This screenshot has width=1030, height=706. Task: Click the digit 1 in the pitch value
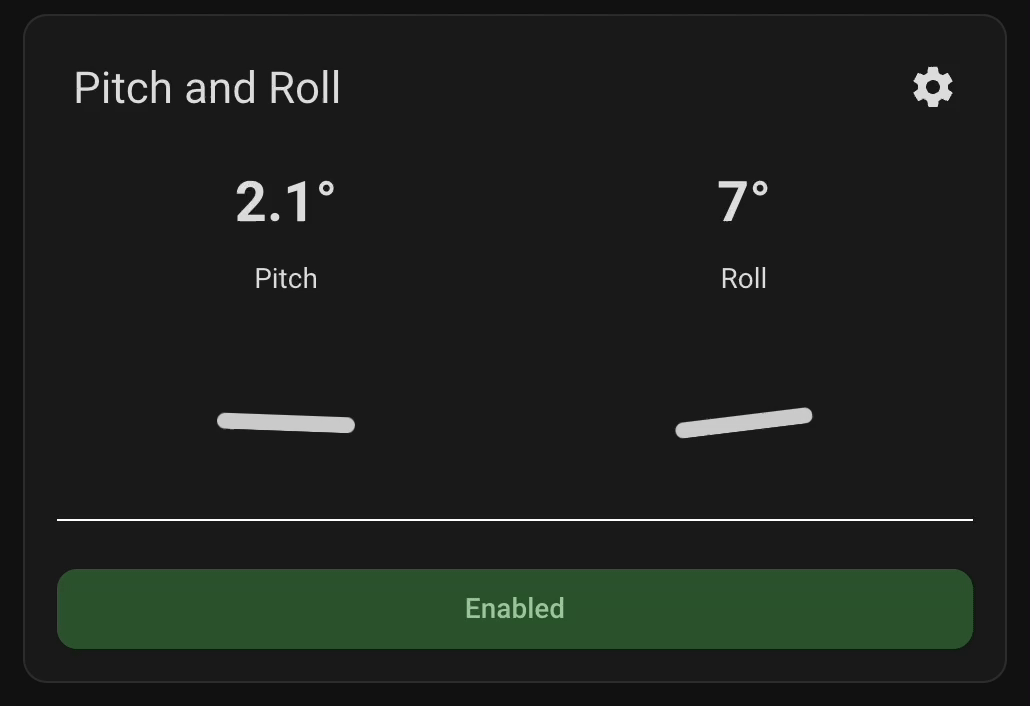coord(299,202)
